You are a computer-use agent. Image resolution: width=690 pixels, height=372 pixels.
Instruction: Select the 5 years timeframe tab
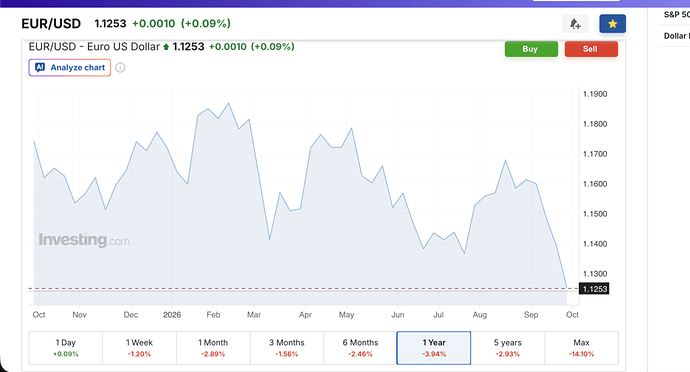click(x=508, y=348)
